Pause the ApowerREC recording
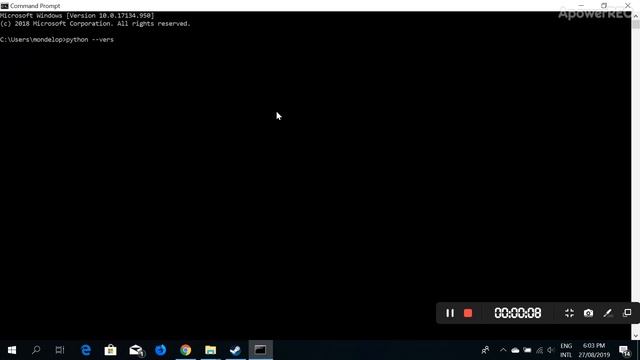Image resolution: width=640 pixels, height=360 pixels. (449, 313)
